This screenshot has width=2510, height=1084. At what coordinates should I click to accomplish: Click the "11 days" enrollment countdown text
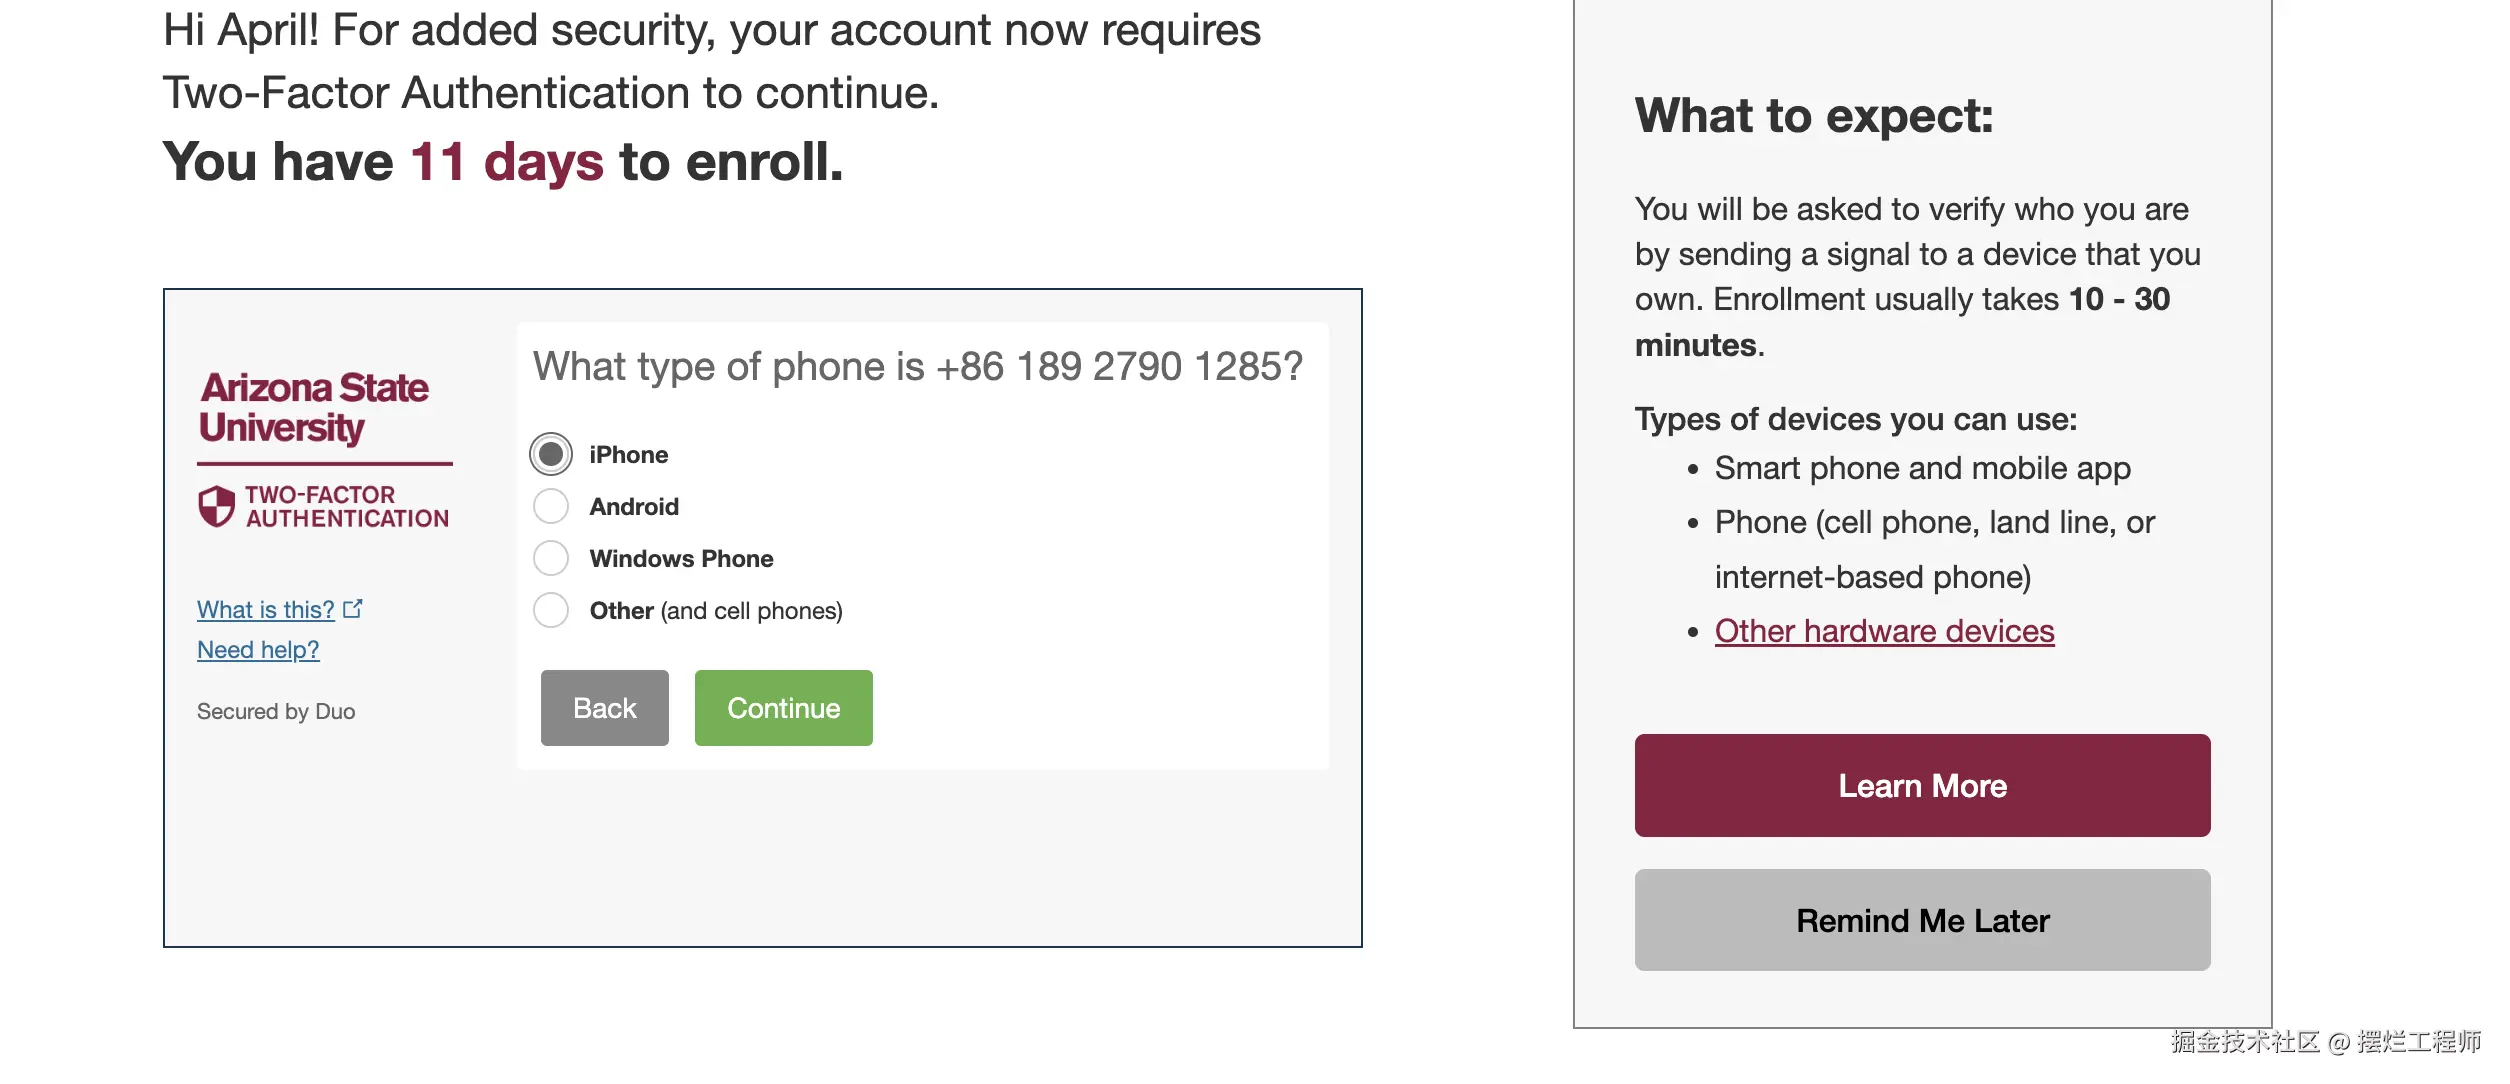click(506, 162)
